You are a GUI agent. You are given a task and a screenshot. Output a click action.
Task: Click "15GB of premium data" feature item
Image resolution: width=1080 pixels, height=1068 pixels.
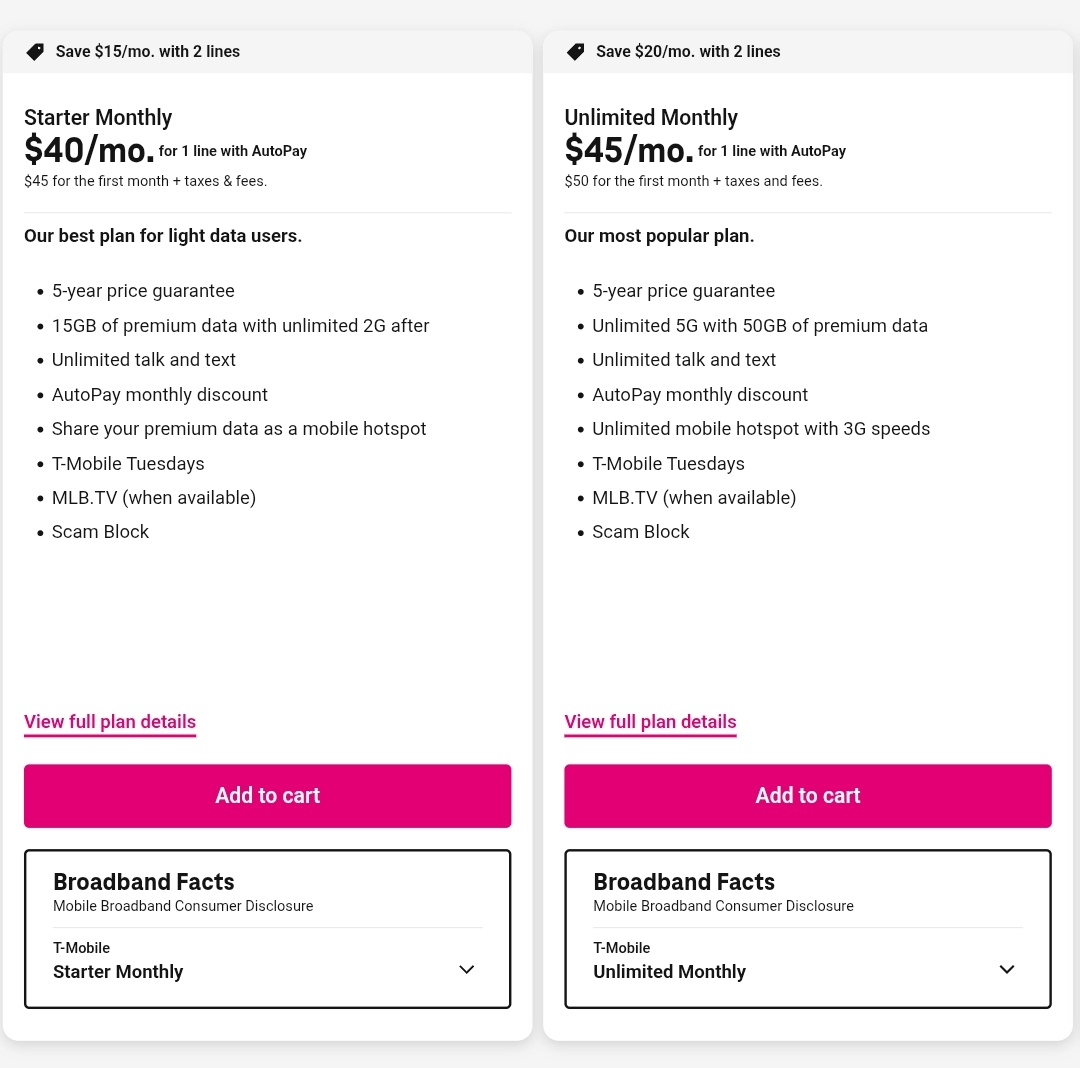(240, 326)
